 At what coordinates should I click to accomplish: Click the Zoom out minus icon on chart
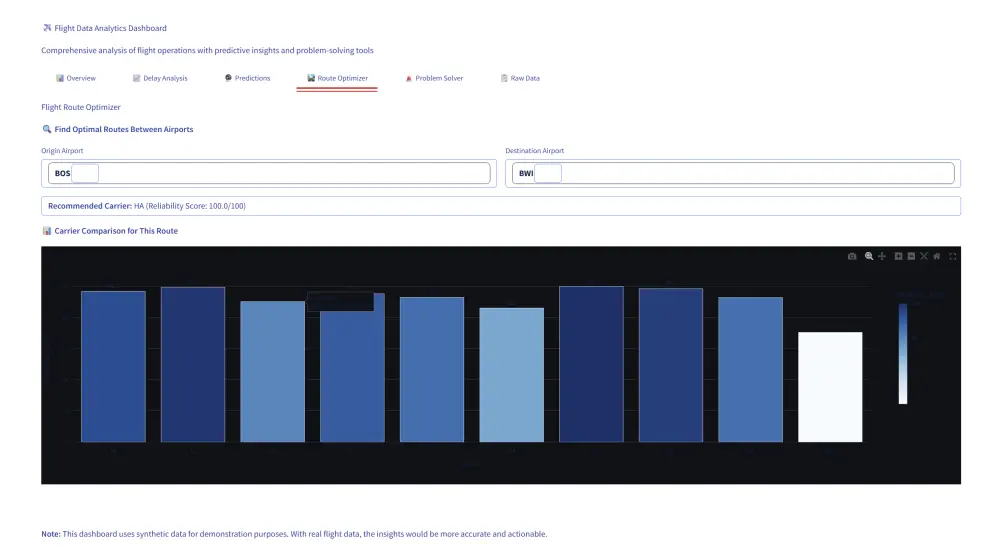[911, 256]
